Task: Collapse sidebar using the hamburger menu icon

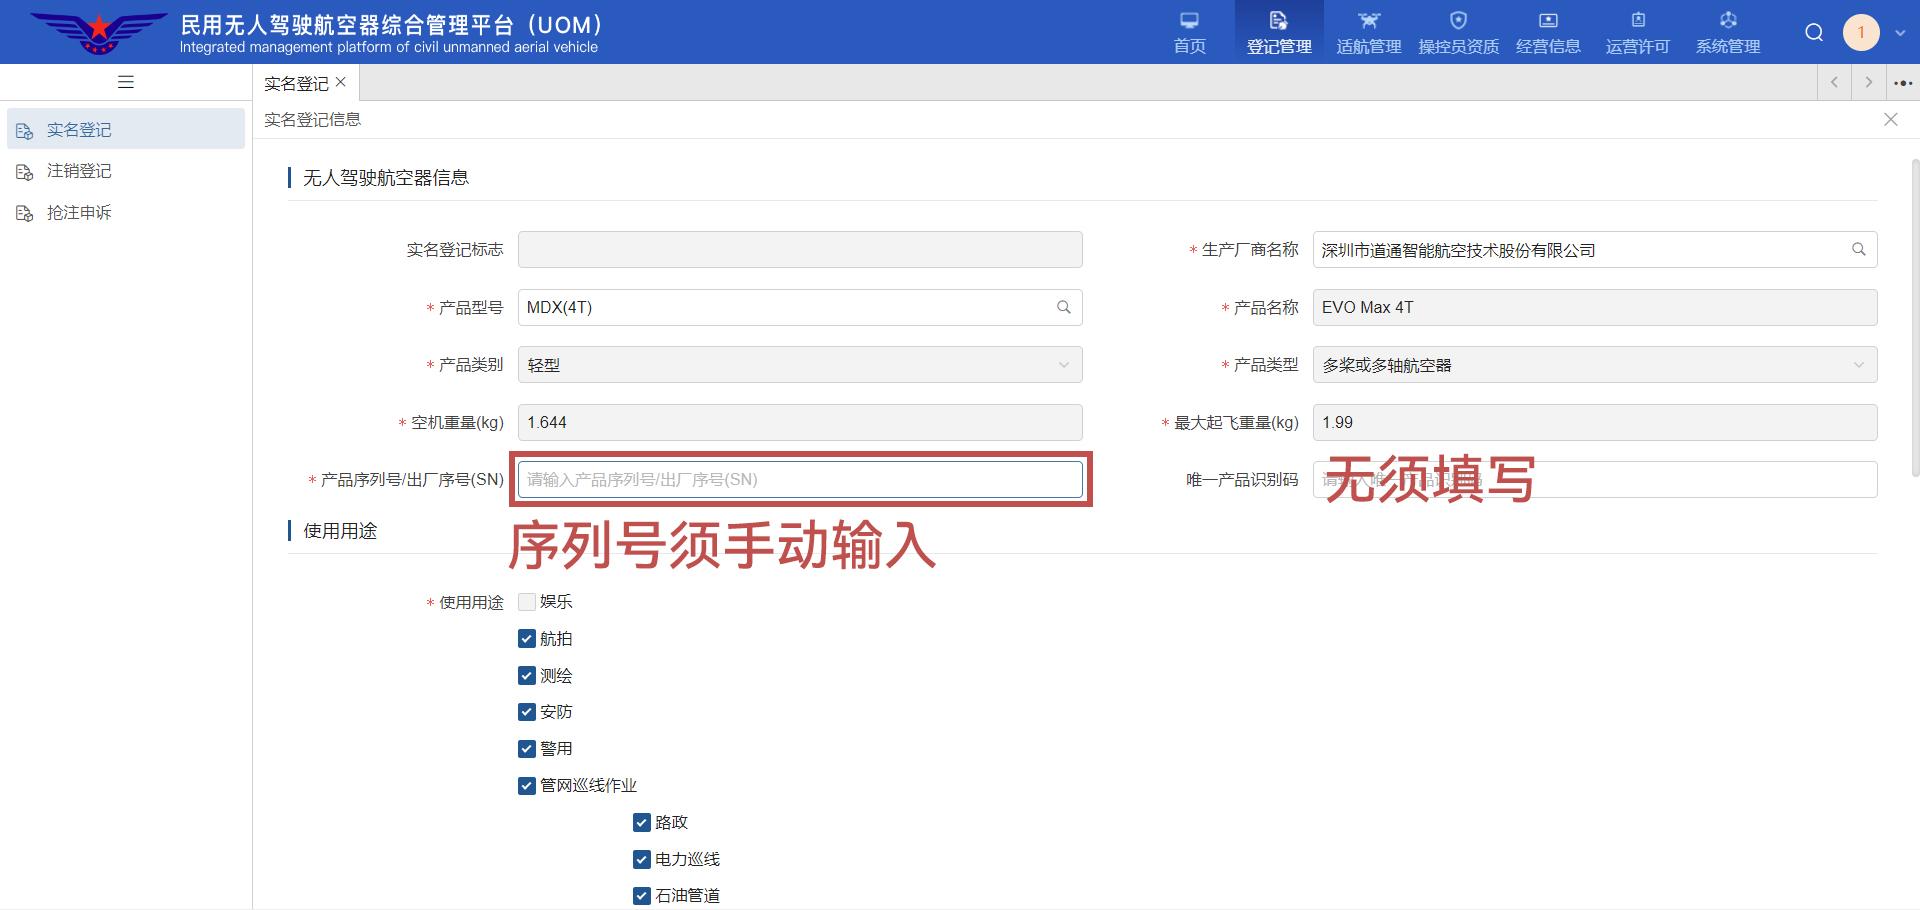Action: (x=126, y=82)
